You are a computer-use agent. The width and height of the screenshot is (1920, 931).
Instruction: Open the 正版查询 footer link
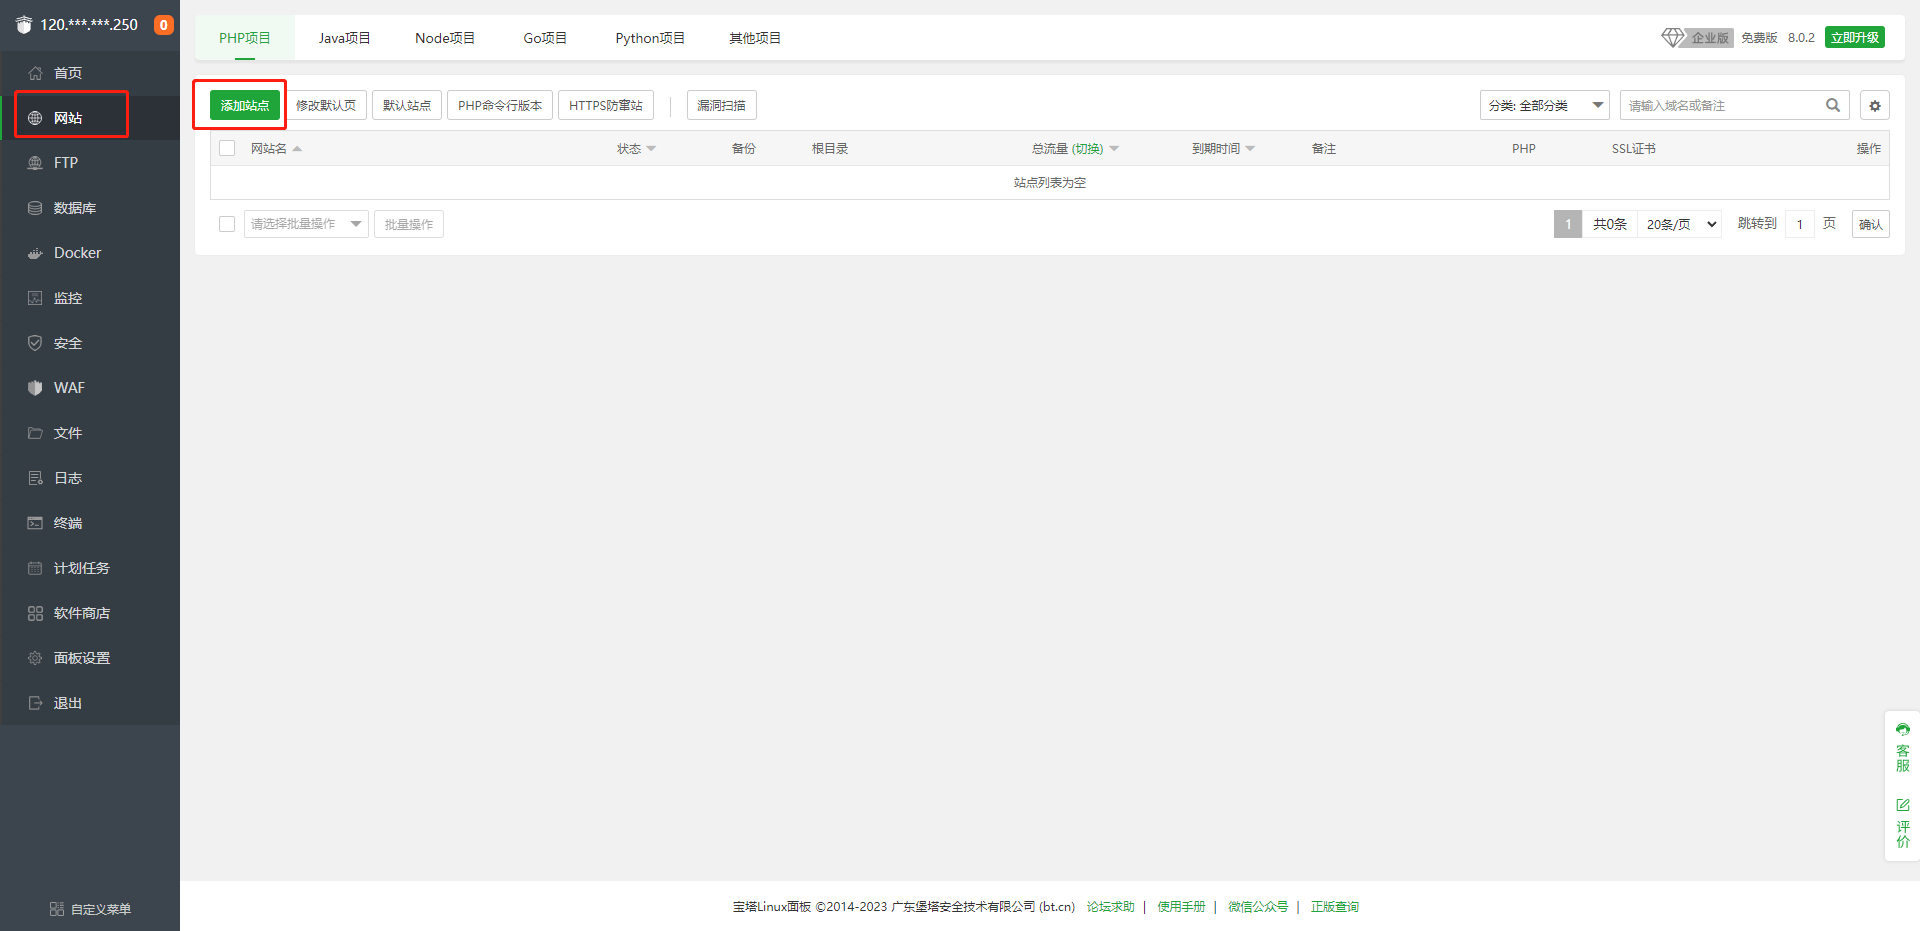click(1335, 907)
